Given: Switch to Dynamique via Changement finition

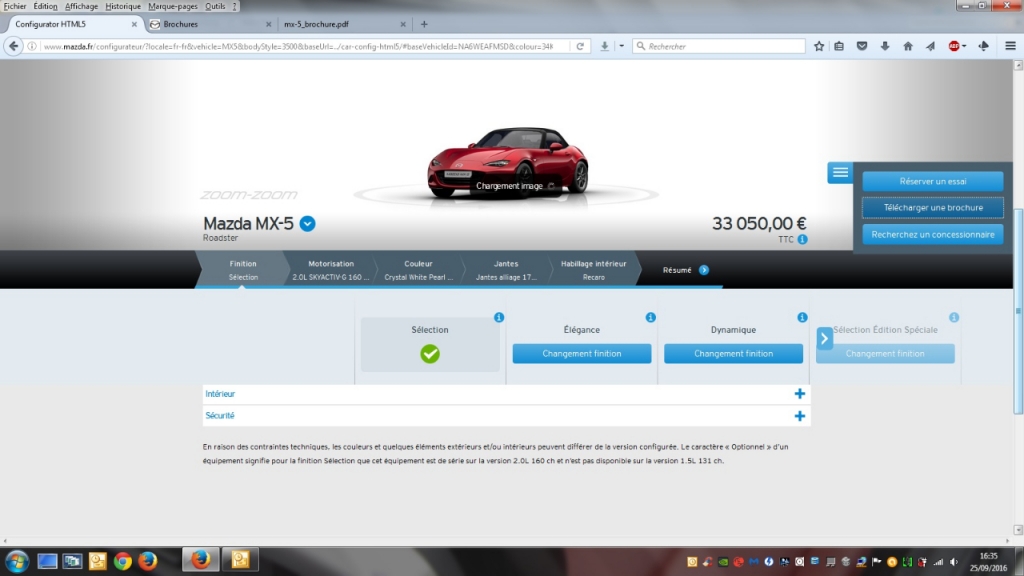Looking at the screenshot, I should pos(733,354).
